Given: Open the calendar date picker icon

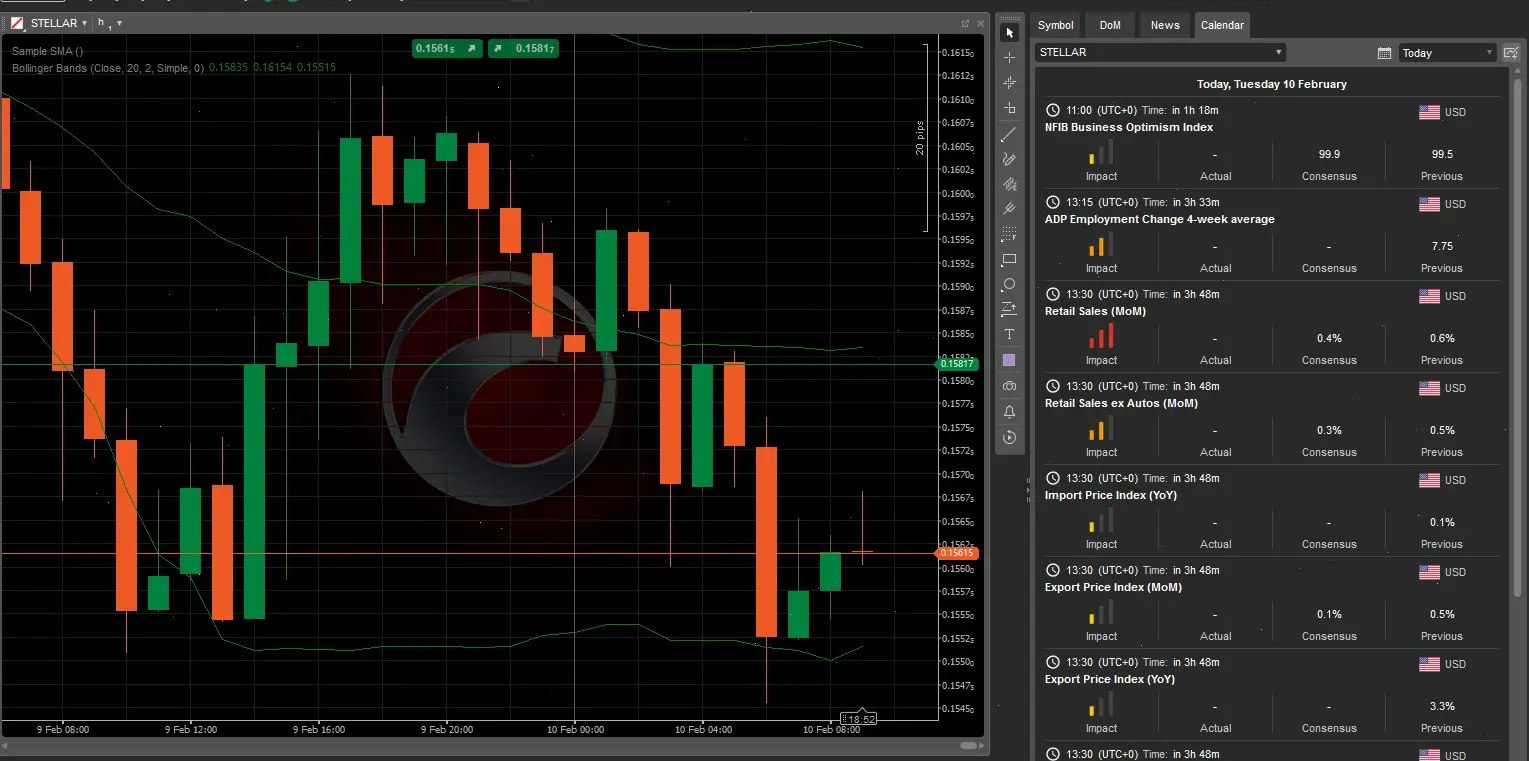Looking at the screenshot, I should click(1384, 52).
